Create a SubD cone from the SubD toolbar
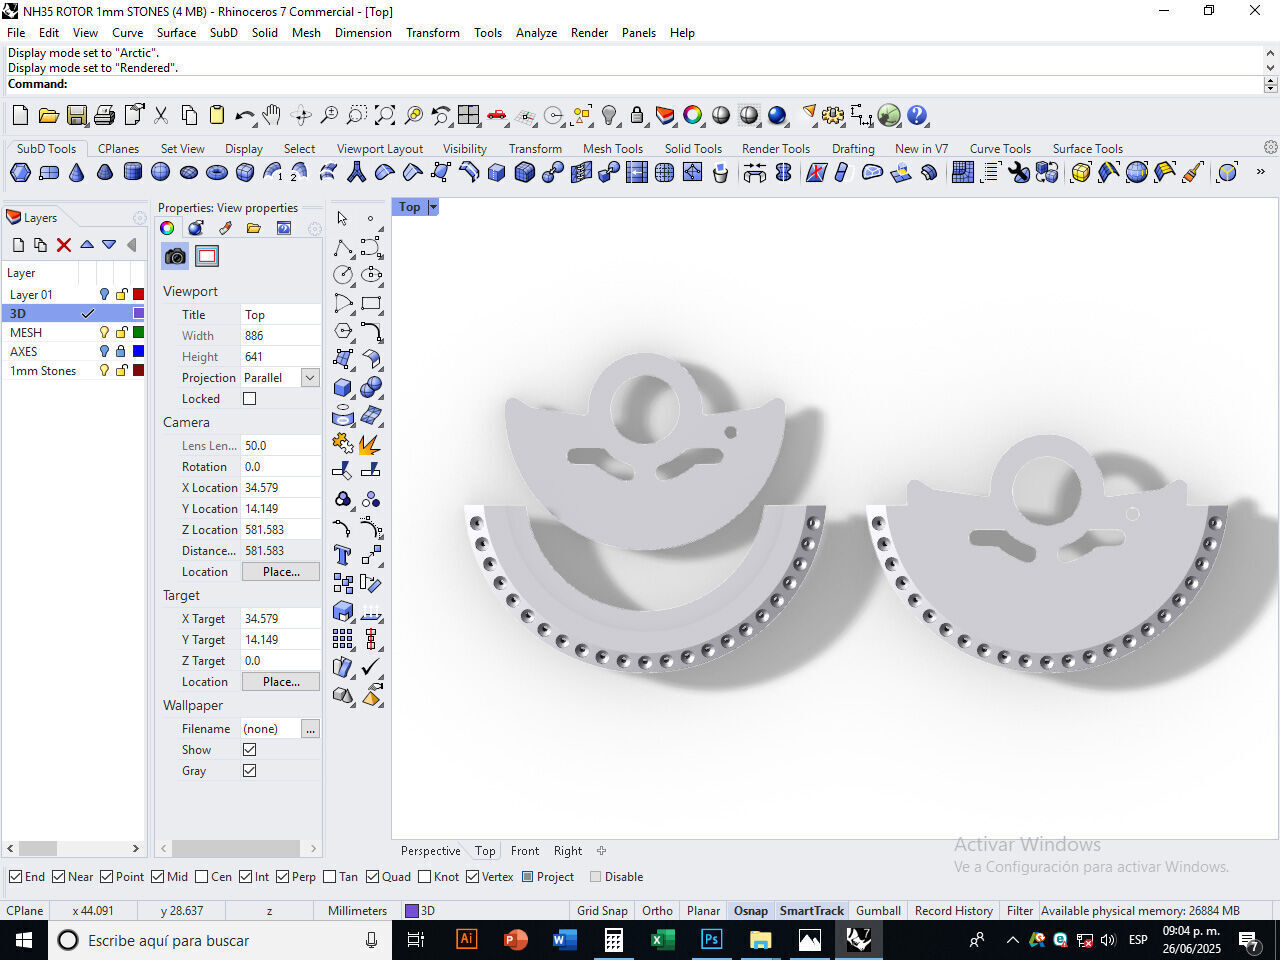Viewport: 1280px width, 960px height. (76, 172)
